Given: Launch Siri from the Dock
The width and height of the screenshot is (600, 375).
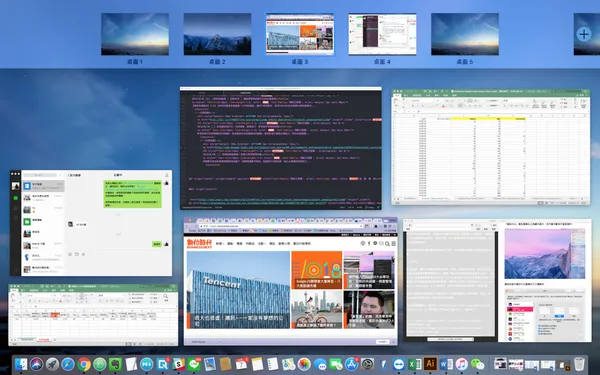Looking at the screenshot, I should 37,364.
